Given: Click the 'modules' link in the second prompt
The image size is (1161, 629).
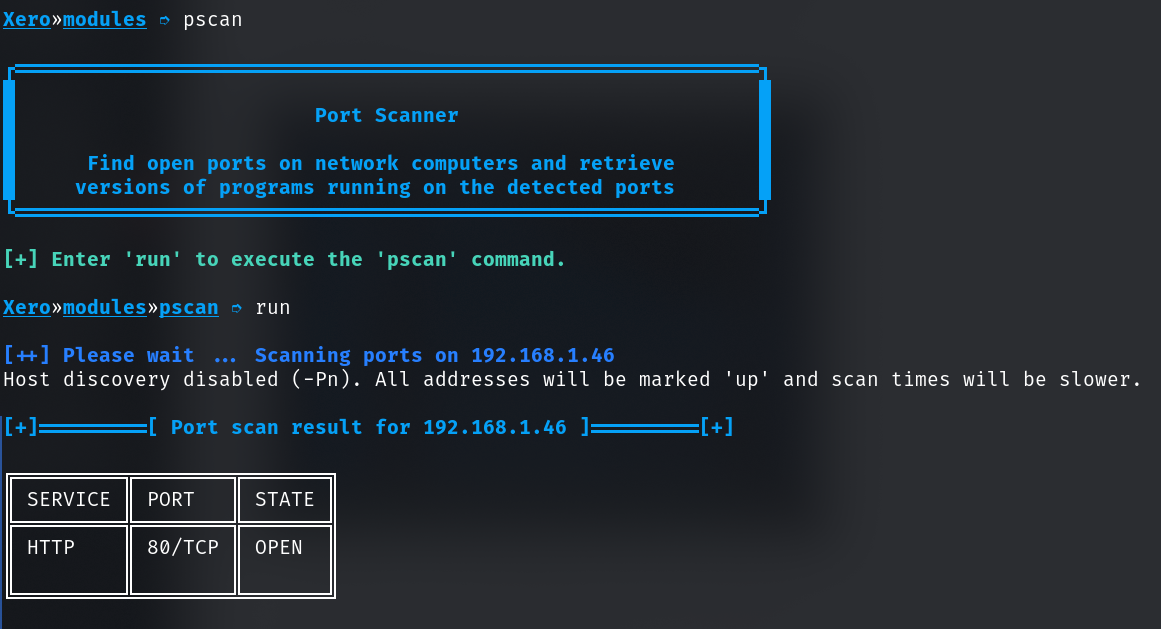Looking at the screenshot, I should coord(105,308).
